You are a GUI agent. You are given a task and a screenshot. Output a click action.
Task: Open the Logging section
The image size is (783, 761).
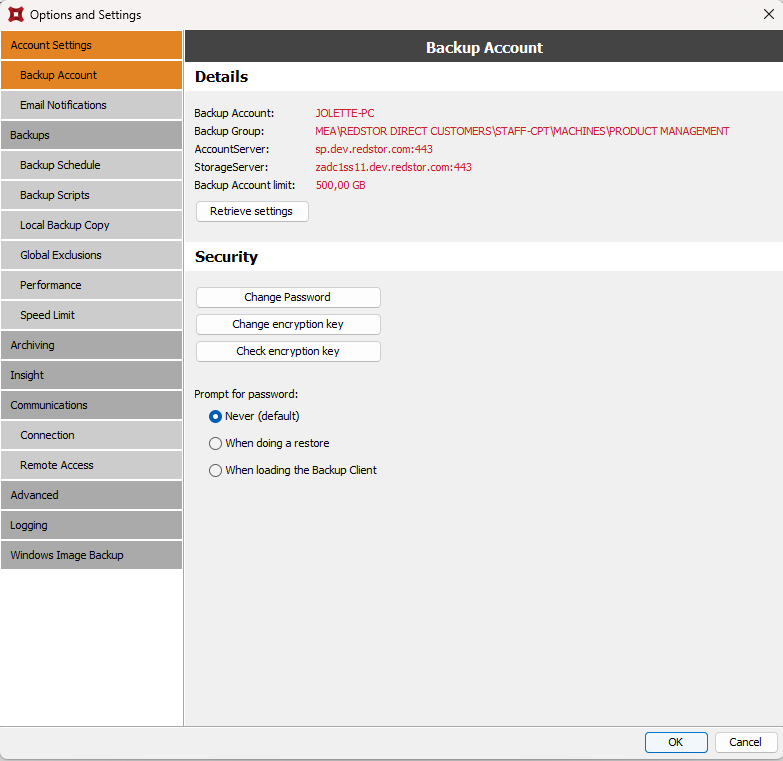click(x=91, y=525)
